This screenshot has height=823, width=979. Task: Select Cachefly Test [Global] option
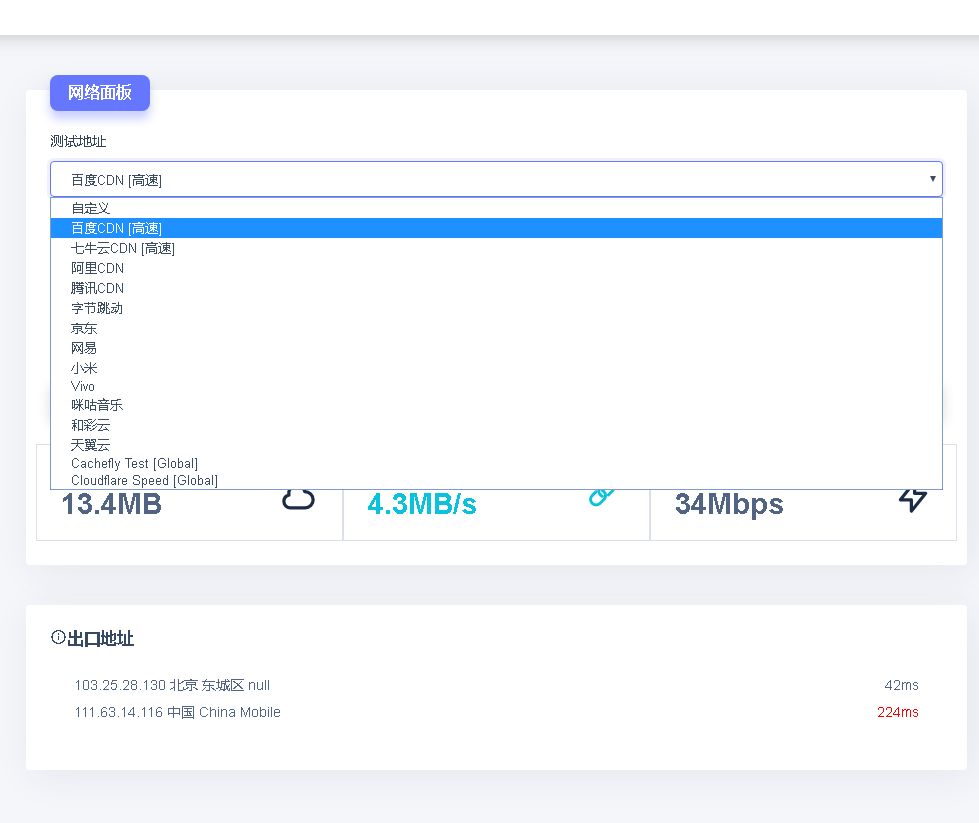[x=134, y=463]
